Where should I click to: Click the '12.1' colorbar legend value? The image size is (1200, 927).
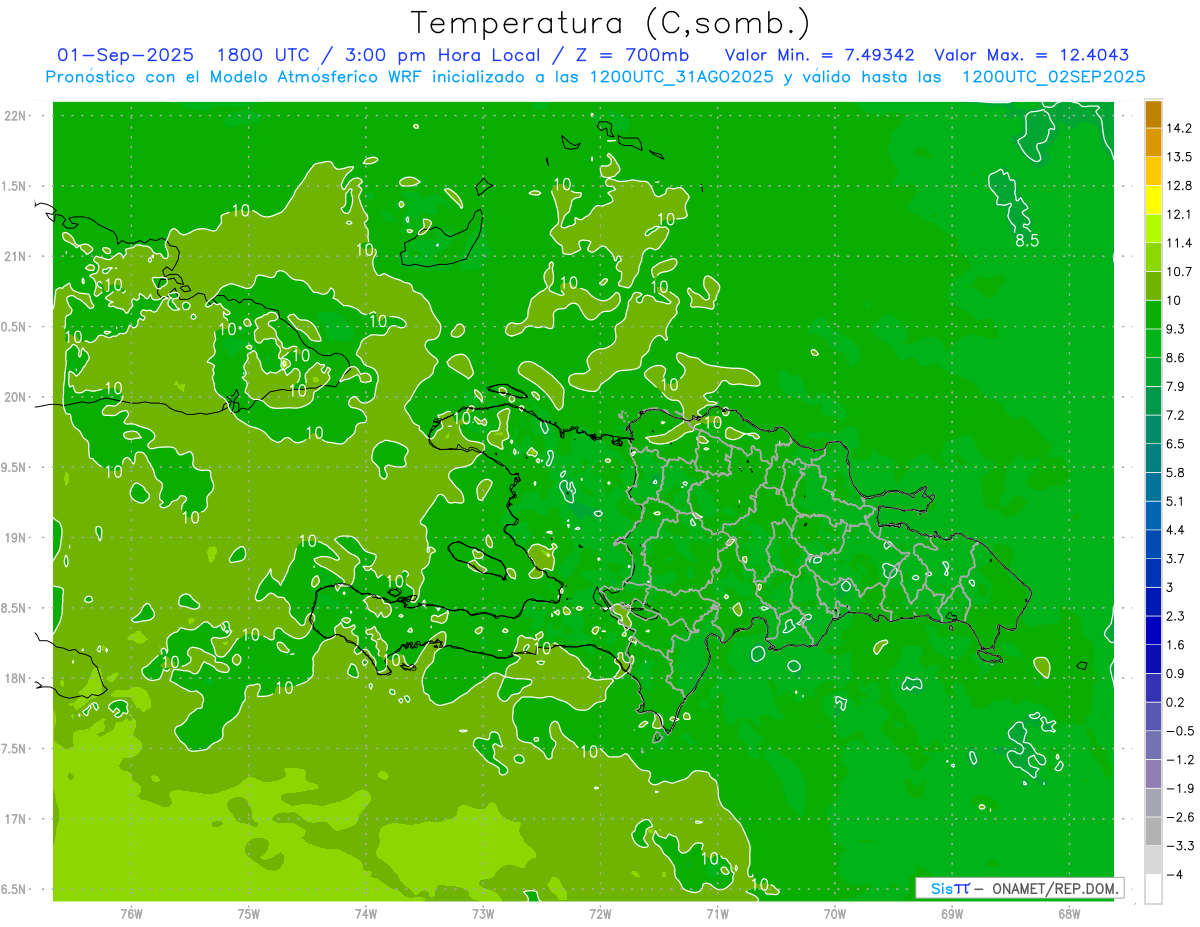(1179, 214)
